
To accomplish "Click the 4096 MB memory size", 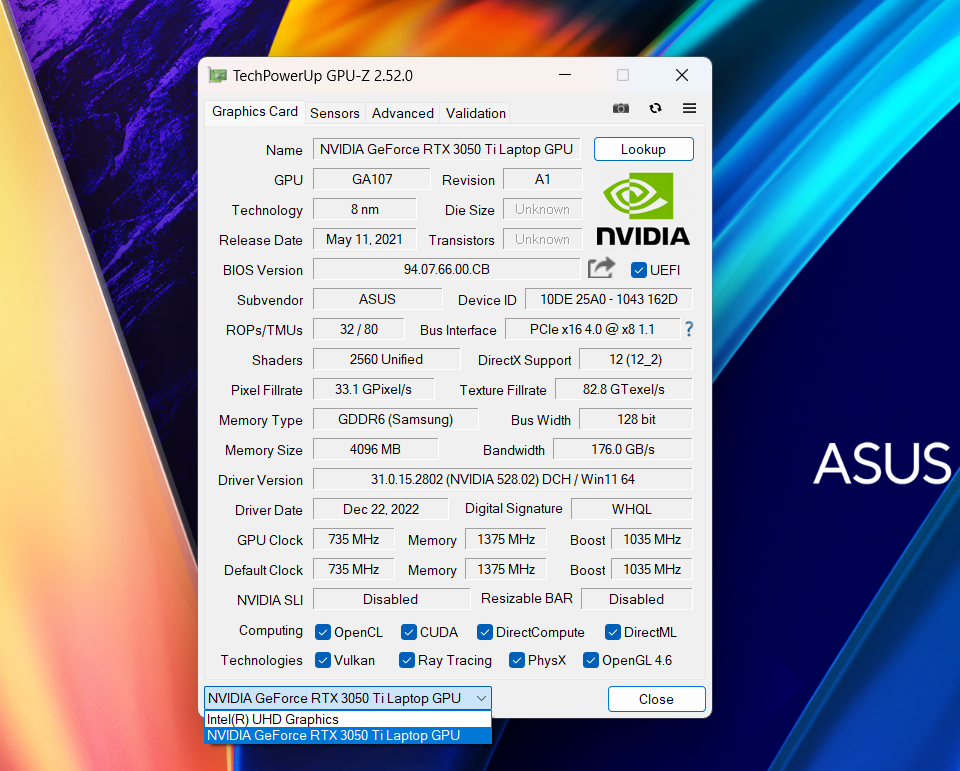I will coord(375,449).
